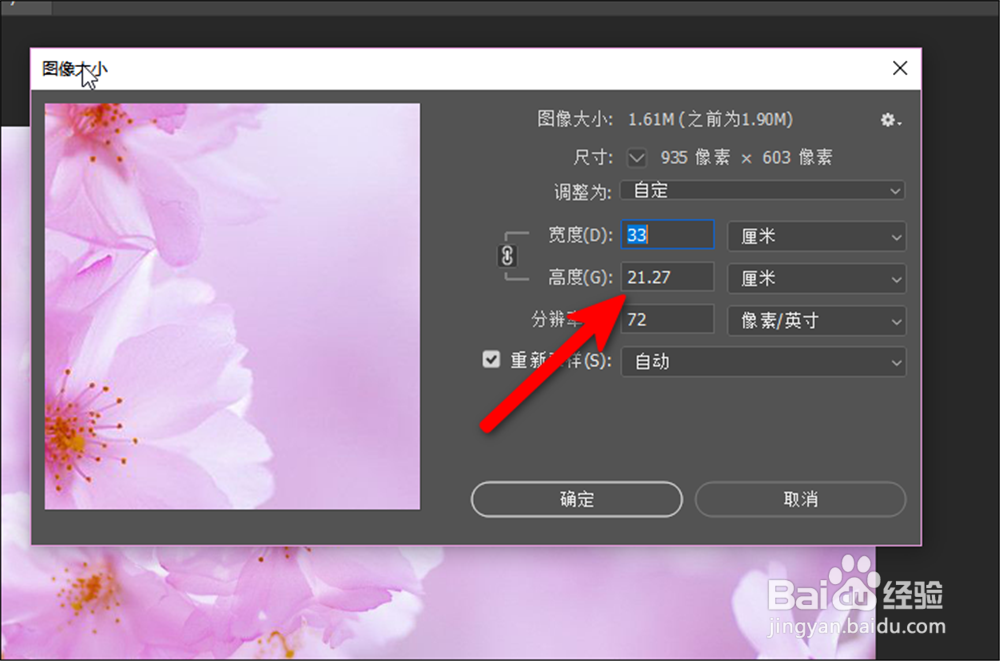Open the 尺寸 dimensions unit dropdown arrow
Screen dimensions: 1000x661
tap(636, 158)
